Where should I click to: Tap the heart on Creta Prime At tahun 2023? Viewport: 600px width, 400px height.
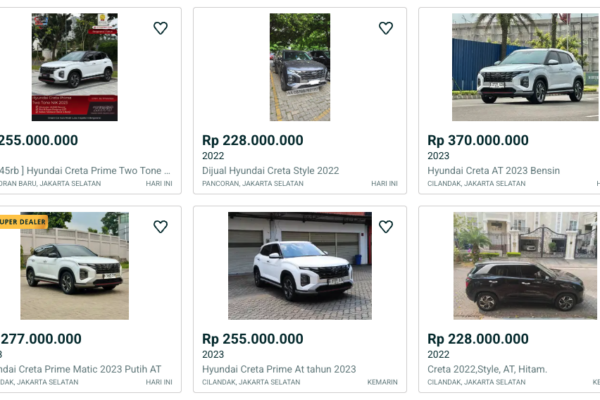click(x=386, y=227)
